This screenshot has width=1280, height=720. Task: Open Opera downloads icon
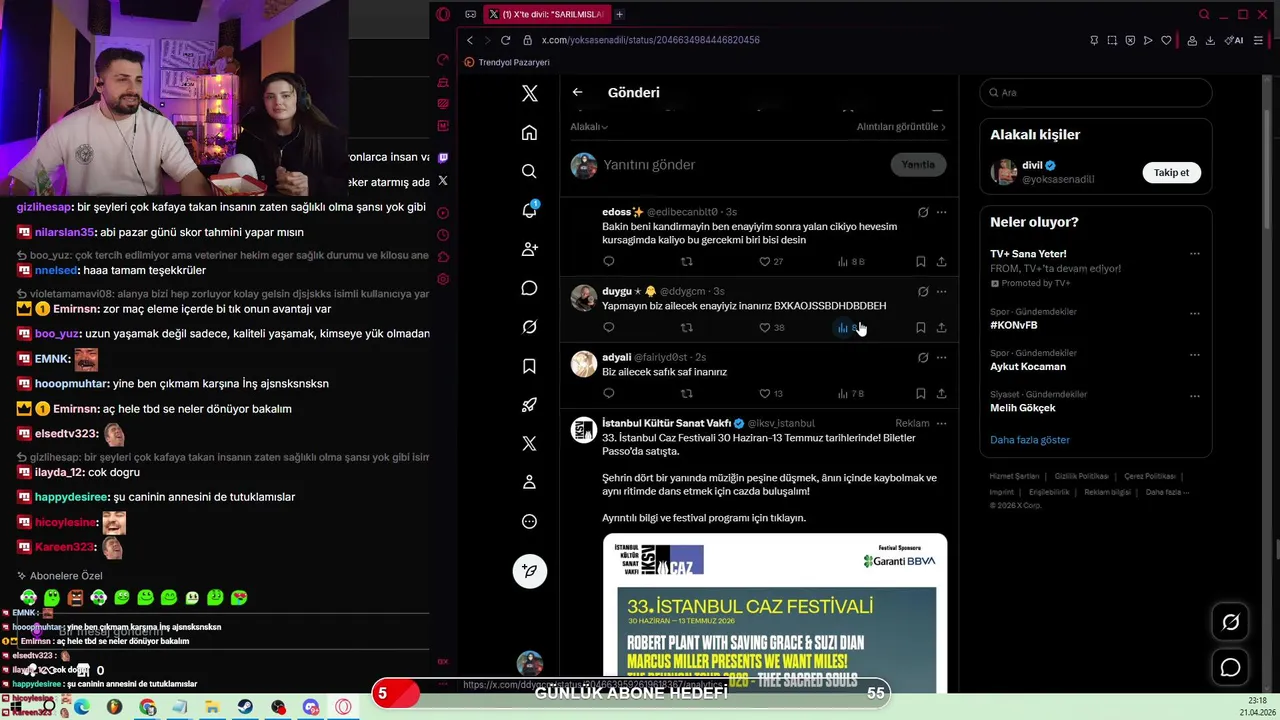pyautogui.click(x=1210, y=40)
